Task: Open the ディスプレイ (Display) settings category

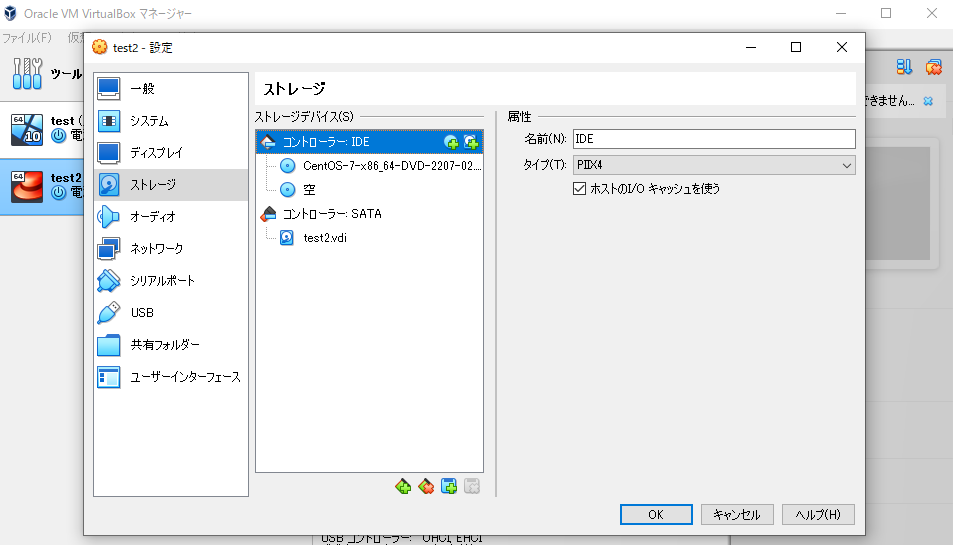Action: pos(171,153)
